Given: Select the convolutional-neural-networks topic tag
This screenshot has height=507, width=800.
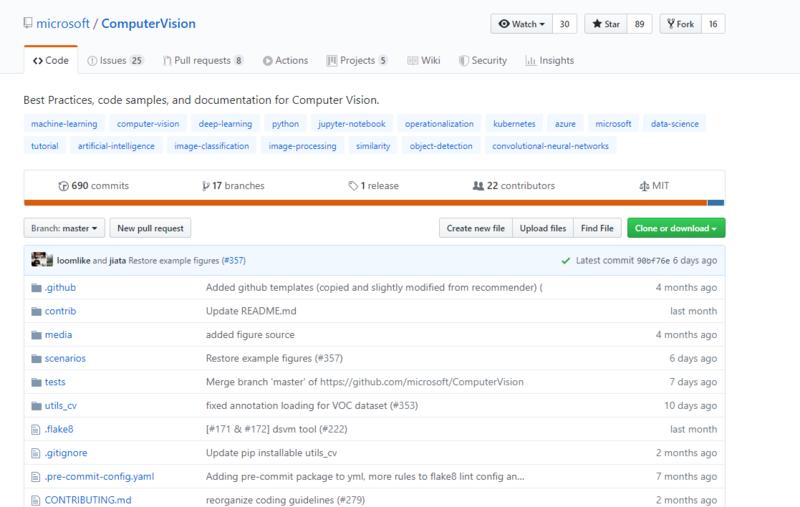Looking at the screenshot, I should 551,146.
